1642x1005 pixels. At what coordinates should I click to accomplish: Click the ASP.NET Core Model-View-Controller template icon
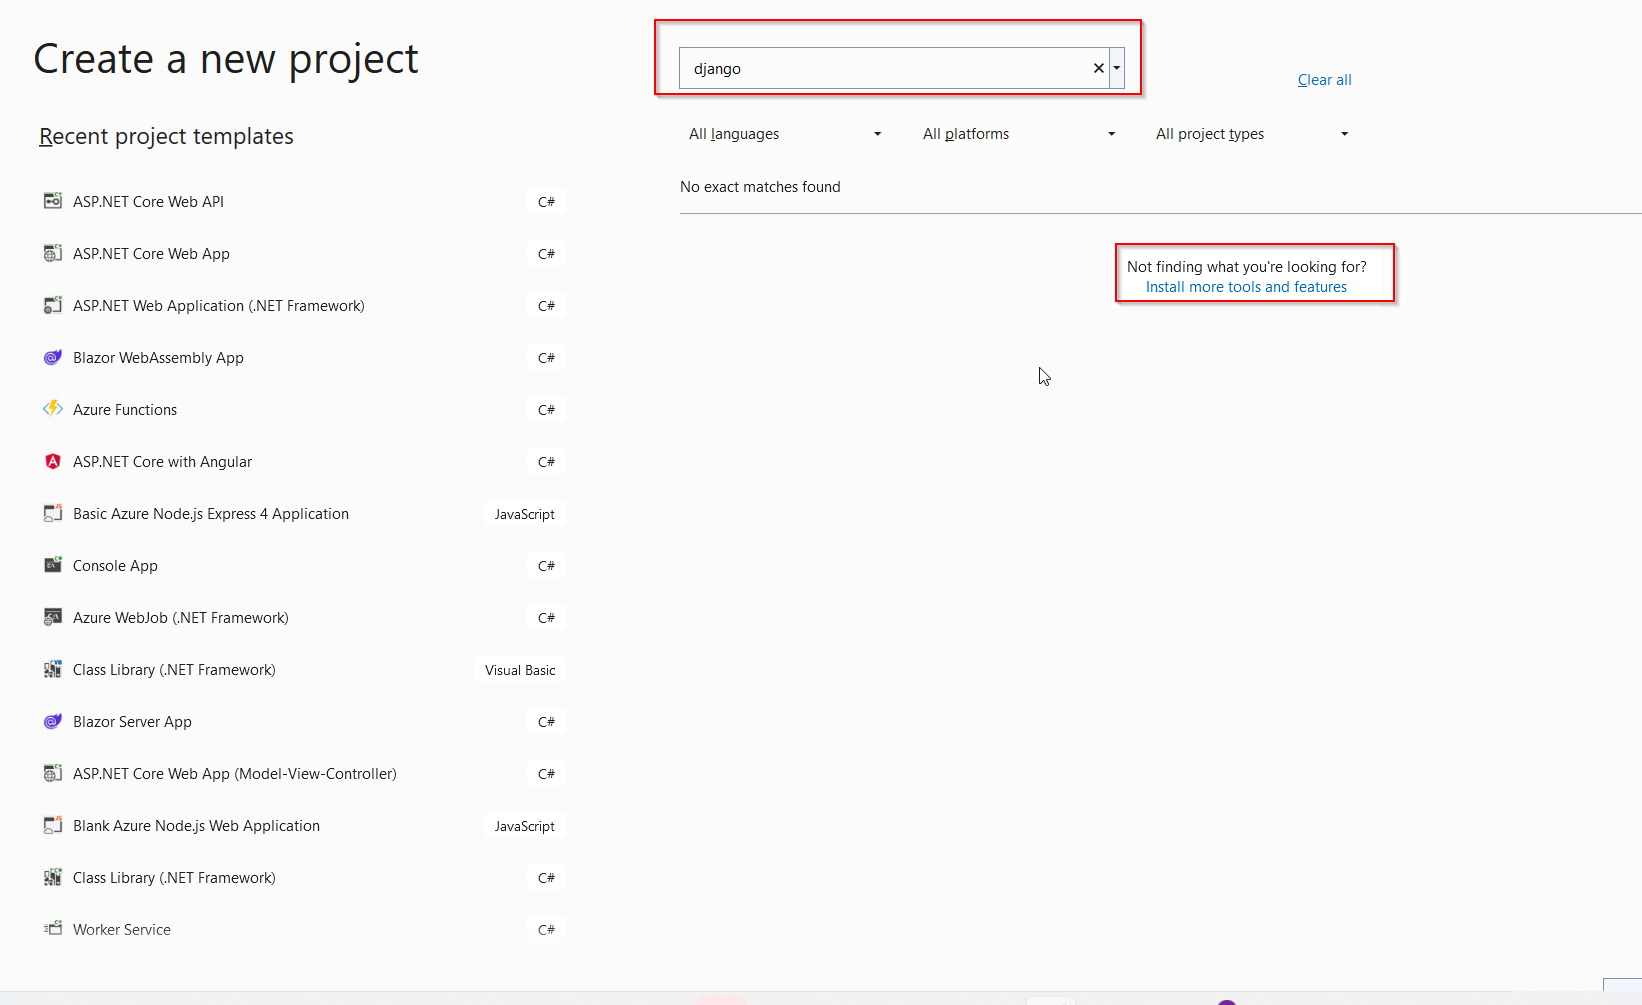click(x=53, y=773)
